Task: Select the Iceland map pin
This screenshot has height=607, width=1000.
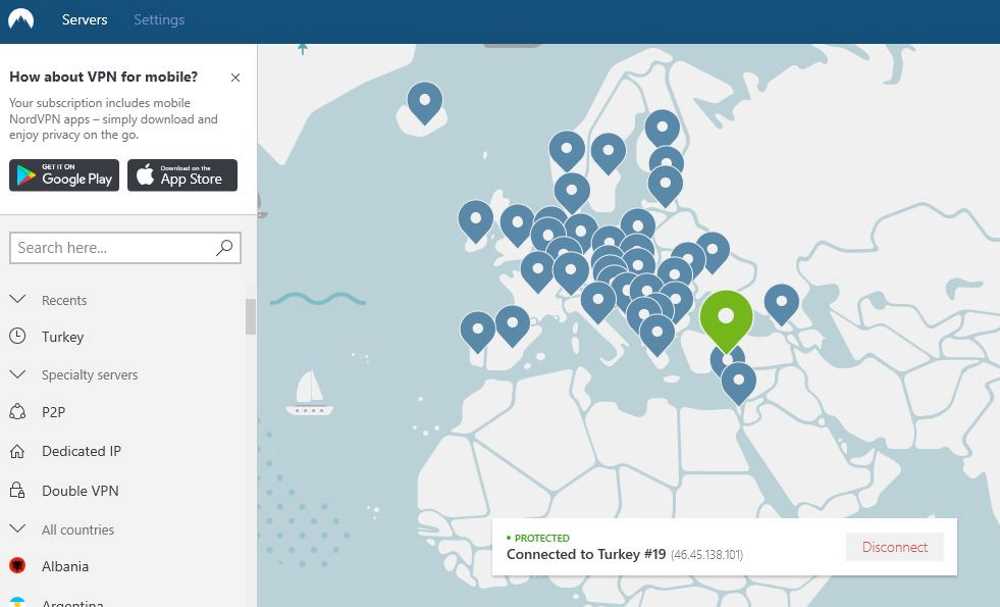Action: pos(425,103)
